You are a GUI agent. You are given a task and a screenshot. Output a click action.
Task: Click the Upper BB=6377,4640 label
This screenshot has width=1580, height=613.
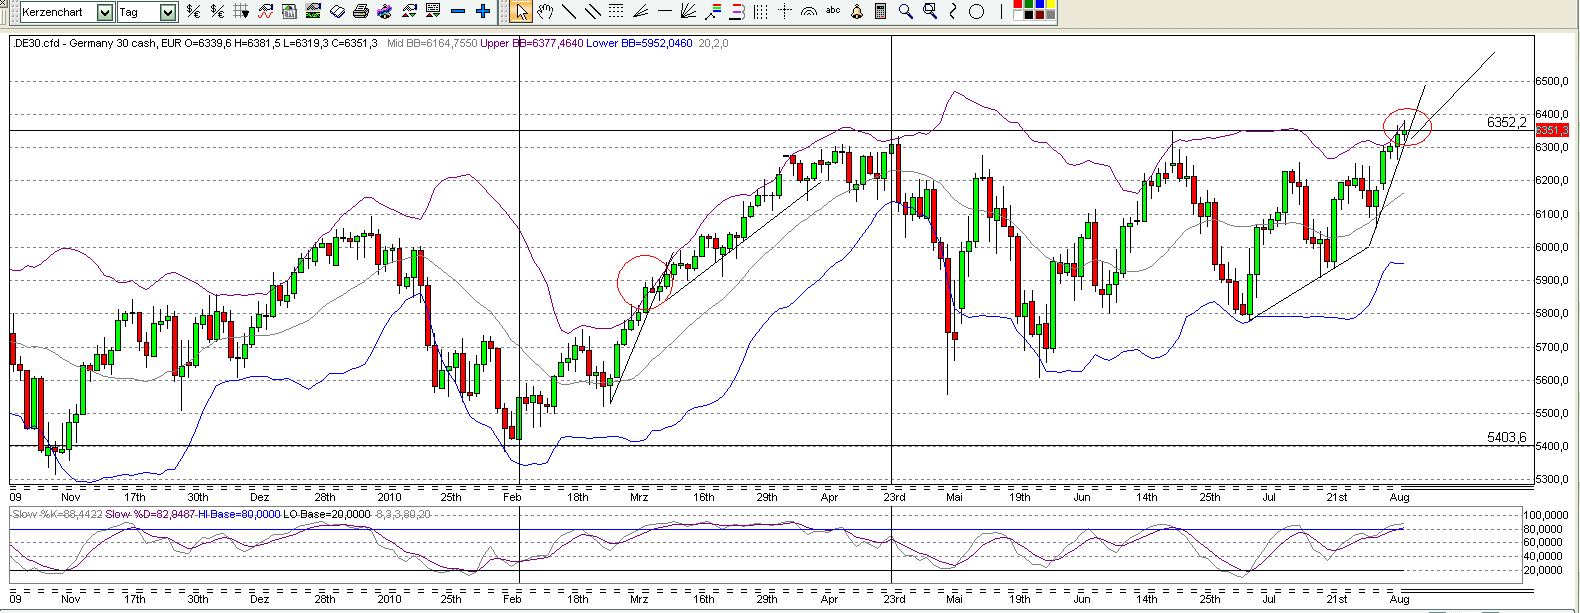(532, 43)
